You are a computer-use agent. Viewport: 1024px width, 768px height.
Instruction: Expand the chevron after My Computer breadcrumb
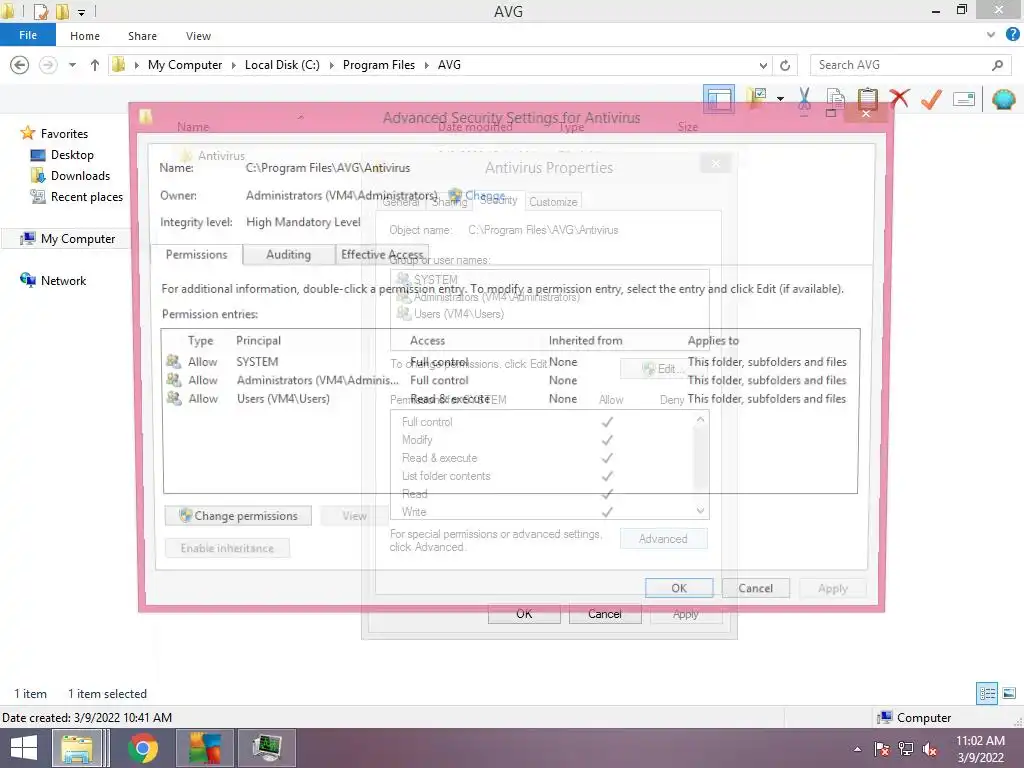[234, 65]
